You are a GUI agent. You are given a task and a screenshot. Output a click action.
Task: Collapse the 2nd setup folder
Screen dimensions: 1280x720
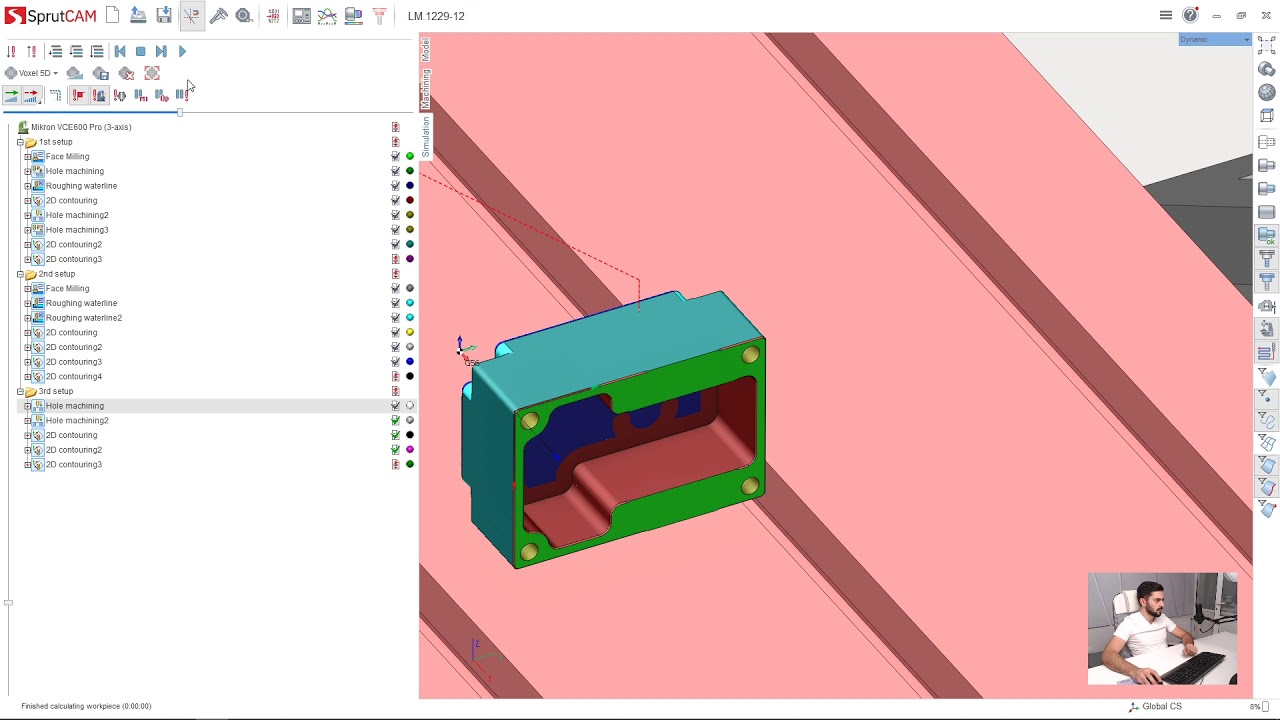click(x=20, y=274)
